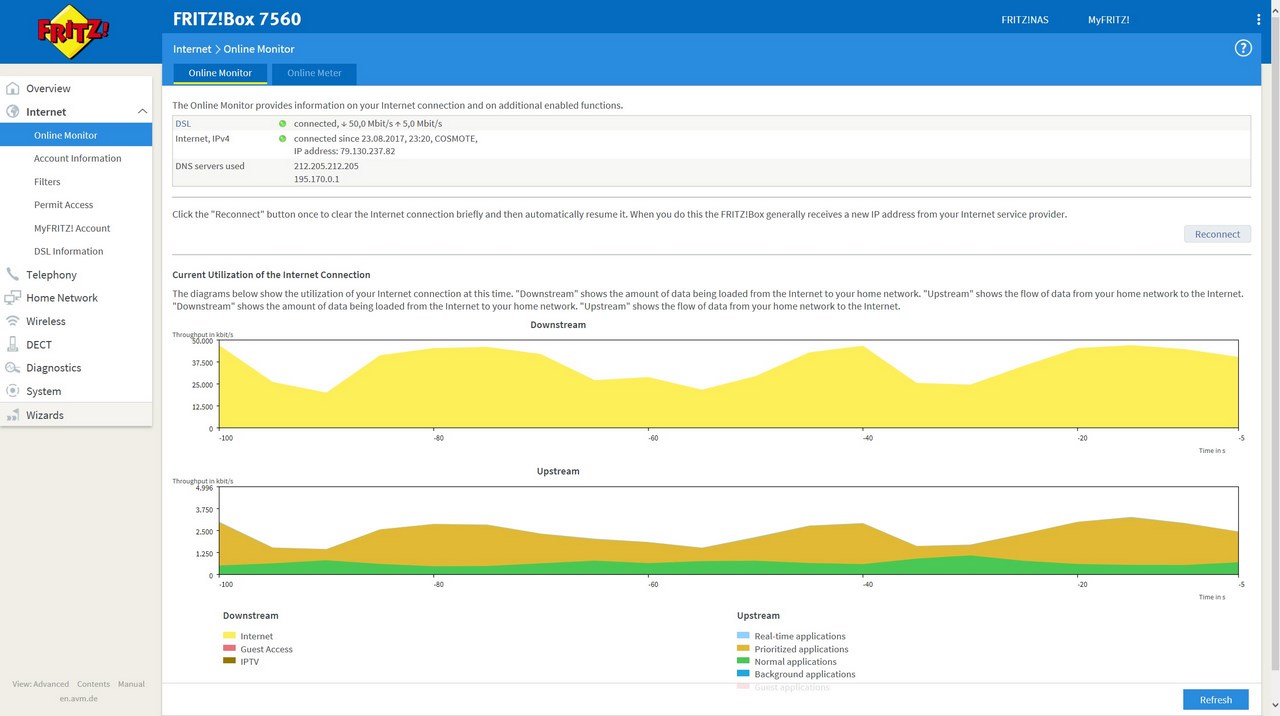
Task: Click inside the Upstream throughput chart
Action: point(730,532)
